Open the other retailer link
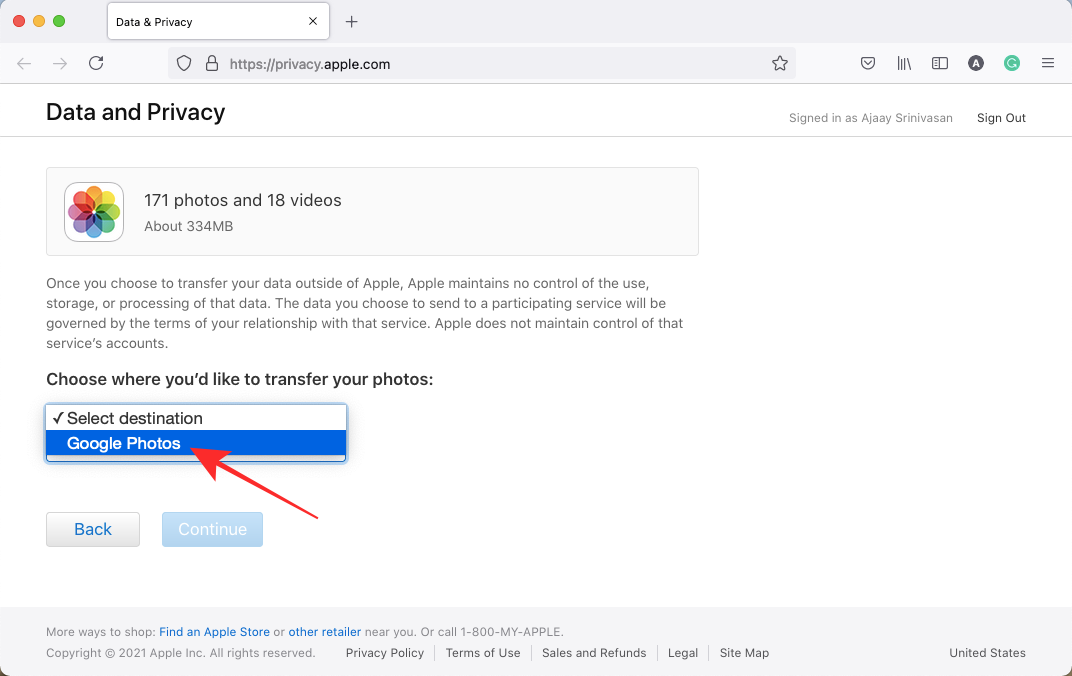Screen dimensions: 1072x676 tap(325, 632)
